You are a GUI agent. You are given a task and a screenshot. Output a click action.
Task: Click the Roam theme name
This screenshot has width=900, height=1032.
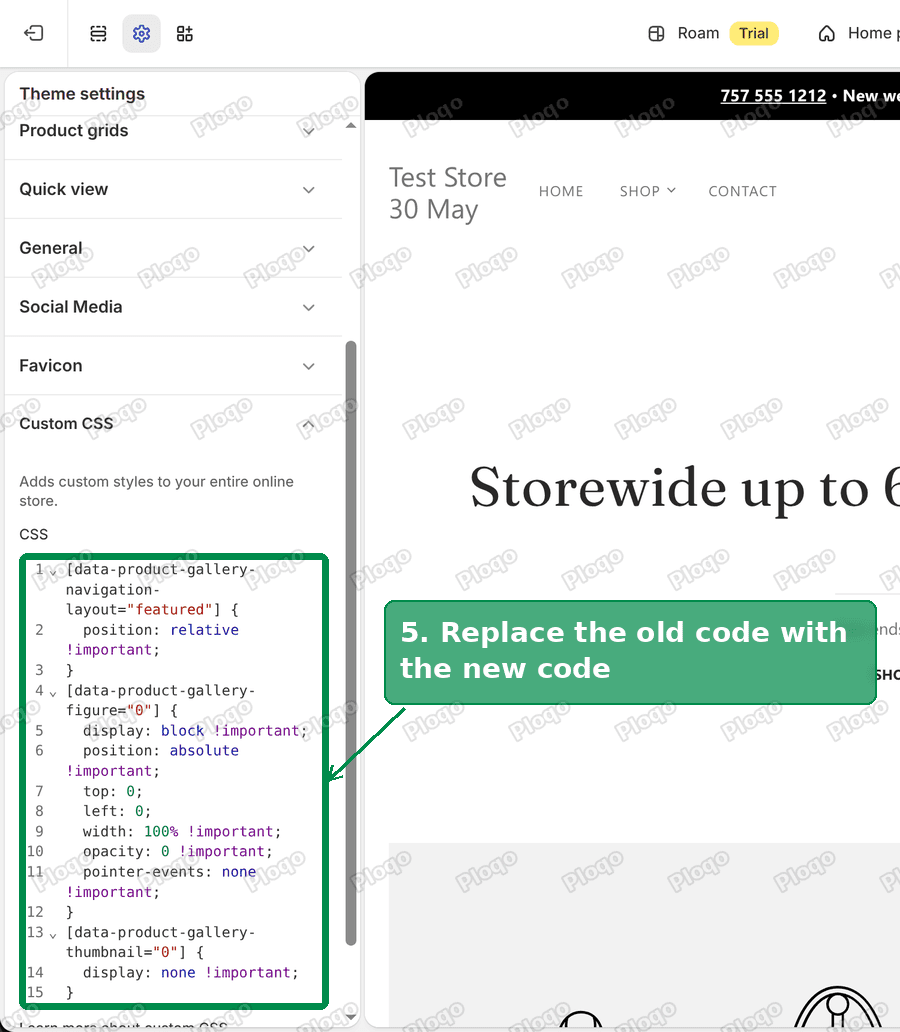[x=699, y=34]
